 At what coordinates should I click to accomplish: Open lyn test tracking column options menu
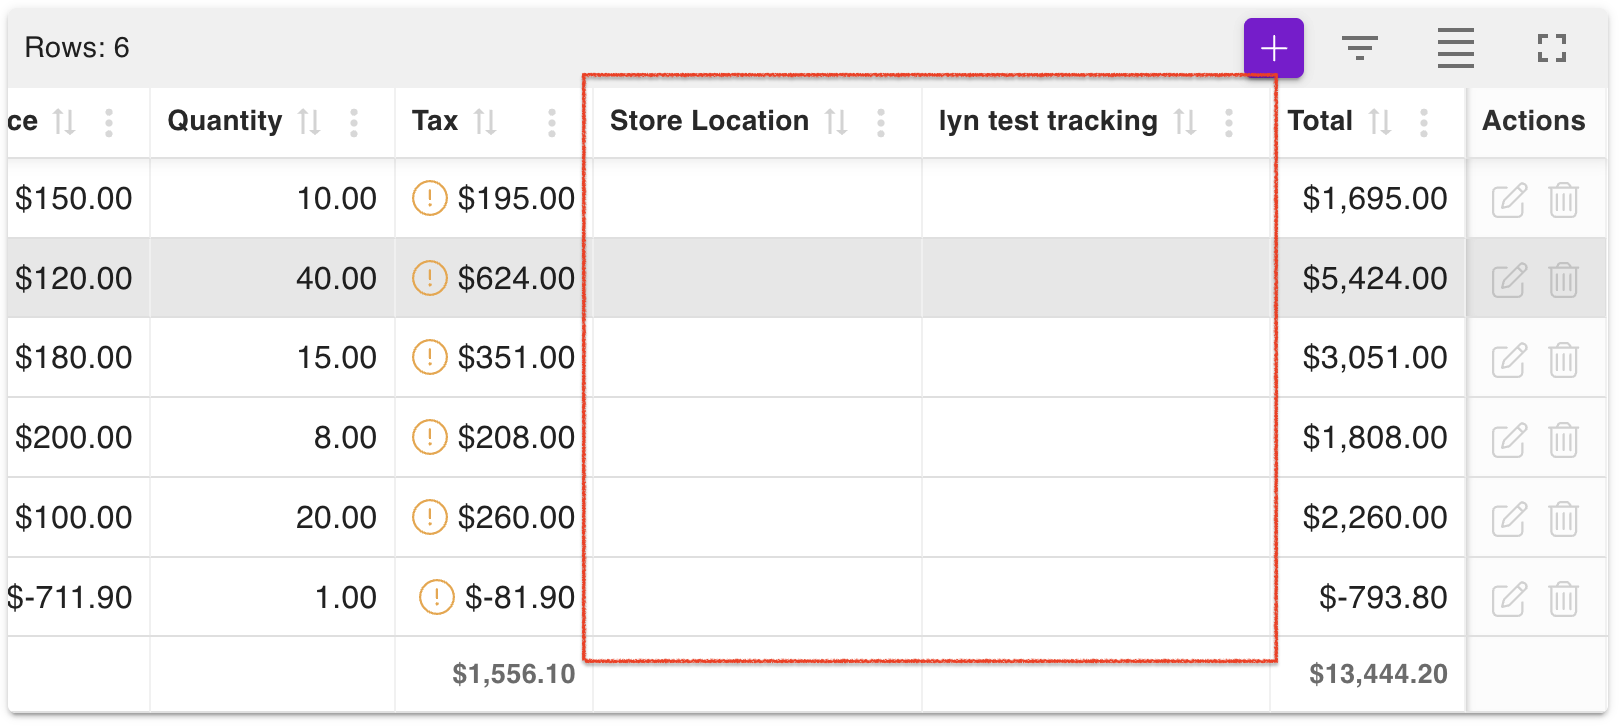coord(1229,122)
